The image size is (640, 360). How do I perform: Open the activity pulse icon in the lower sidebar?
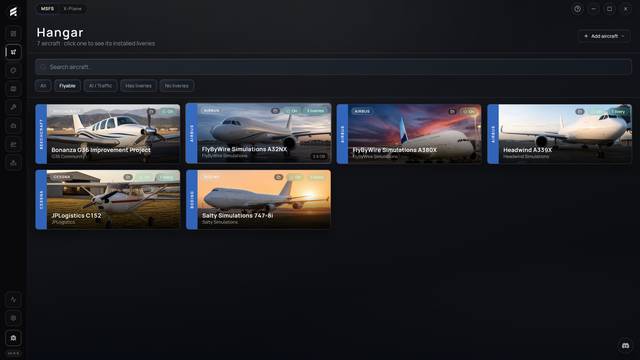point(13,300)
